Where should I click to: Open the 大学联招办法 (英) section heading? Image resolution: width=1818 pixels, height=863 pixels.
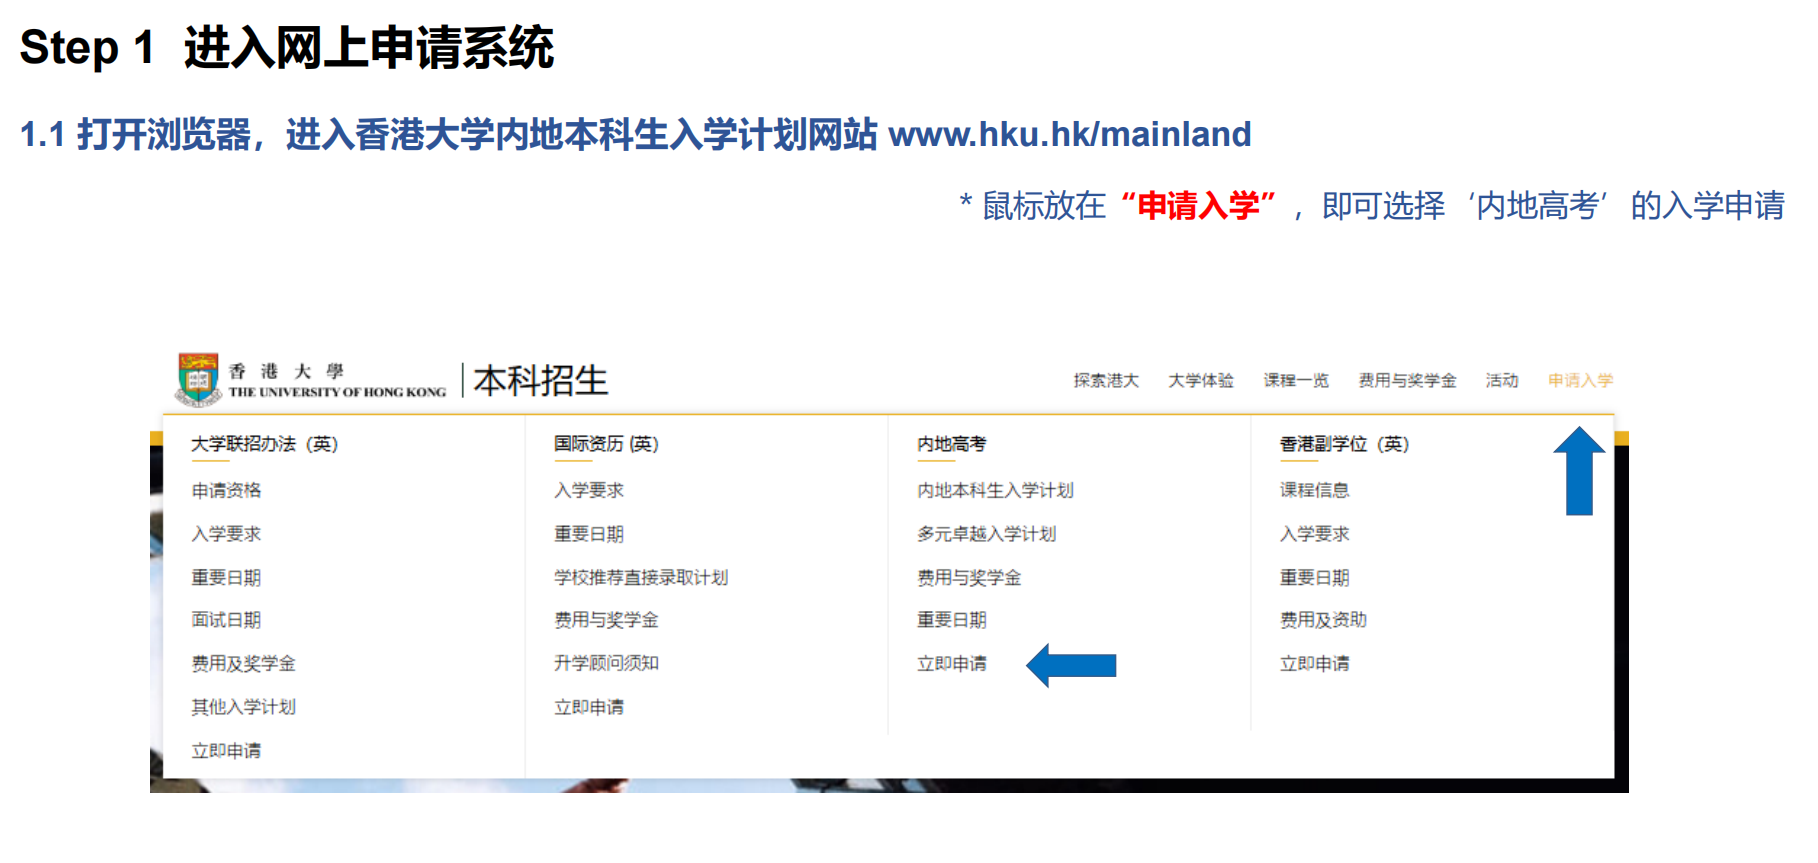(265, 444)
